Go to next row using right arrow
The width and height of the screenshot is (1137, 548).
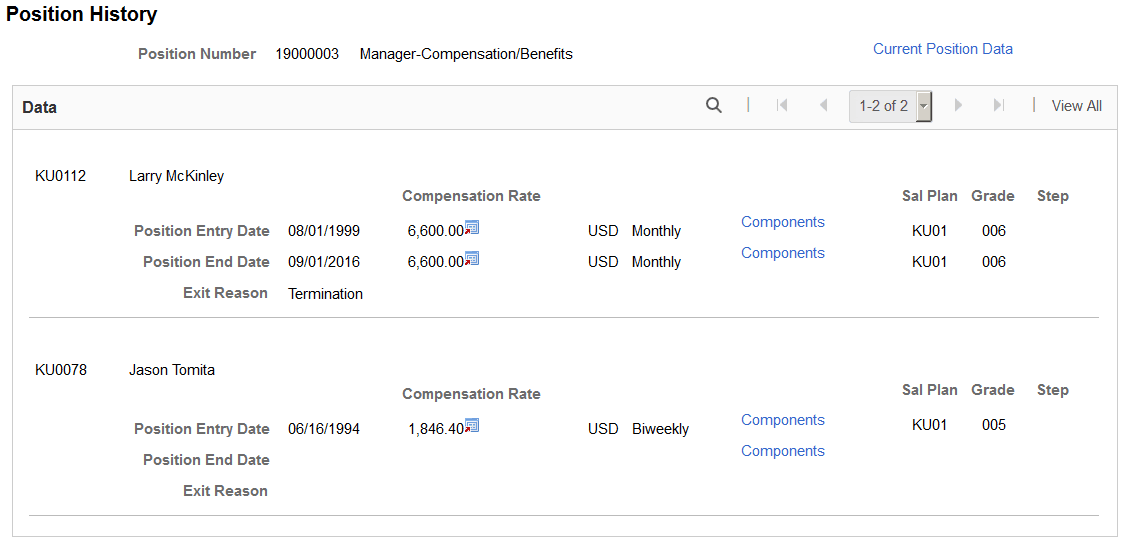click(x=958, y=105)
